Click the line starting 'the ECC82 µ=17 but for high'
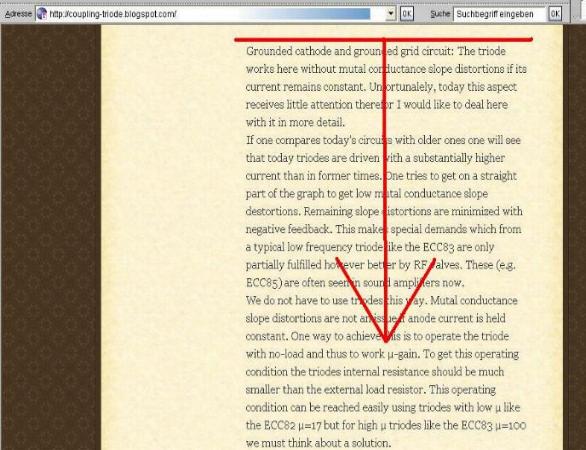Viewport: 586px width, 450px height. 386,425
